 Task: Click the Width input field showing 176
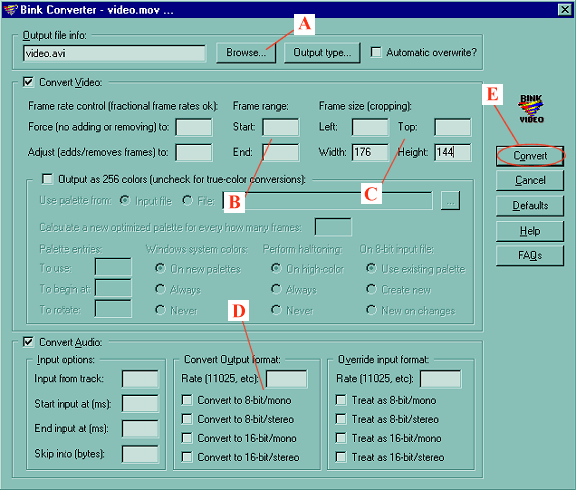coord(370,152)
